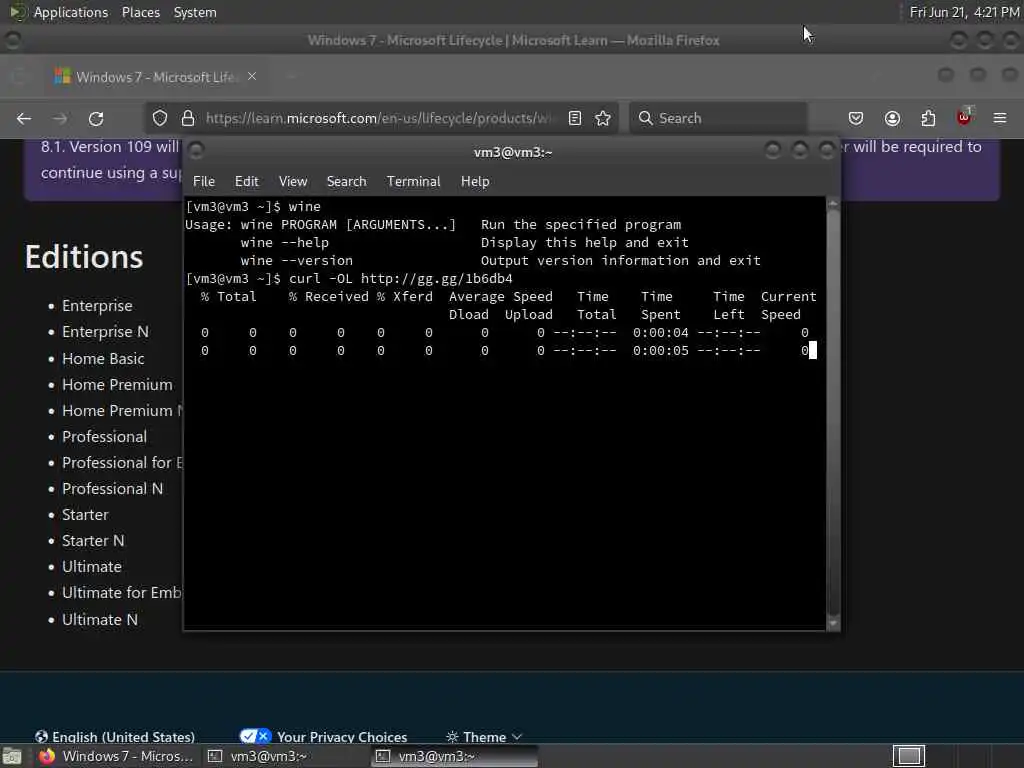Close the Windows 7 Lifecycle tab
1024x768 pixels.
pos(252,76)
